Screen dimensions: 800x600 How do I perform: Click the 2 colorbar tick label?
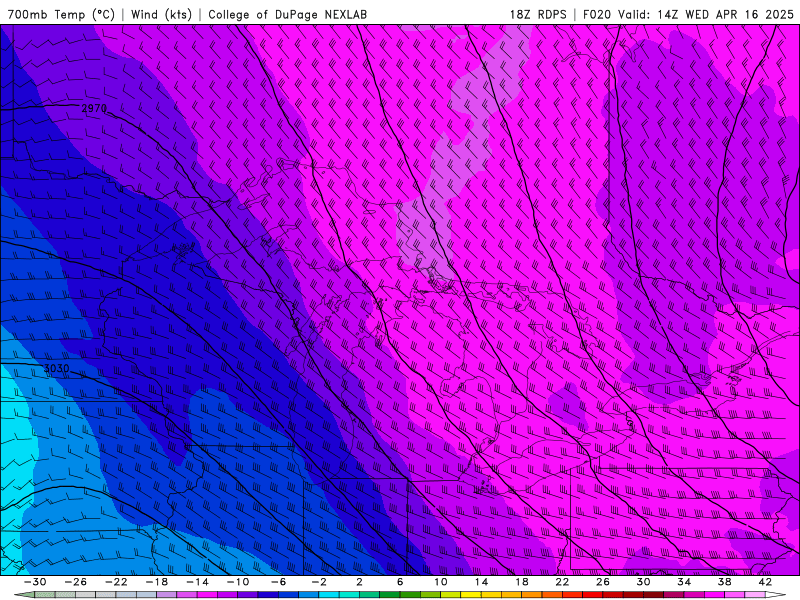[x=359, y=582]
